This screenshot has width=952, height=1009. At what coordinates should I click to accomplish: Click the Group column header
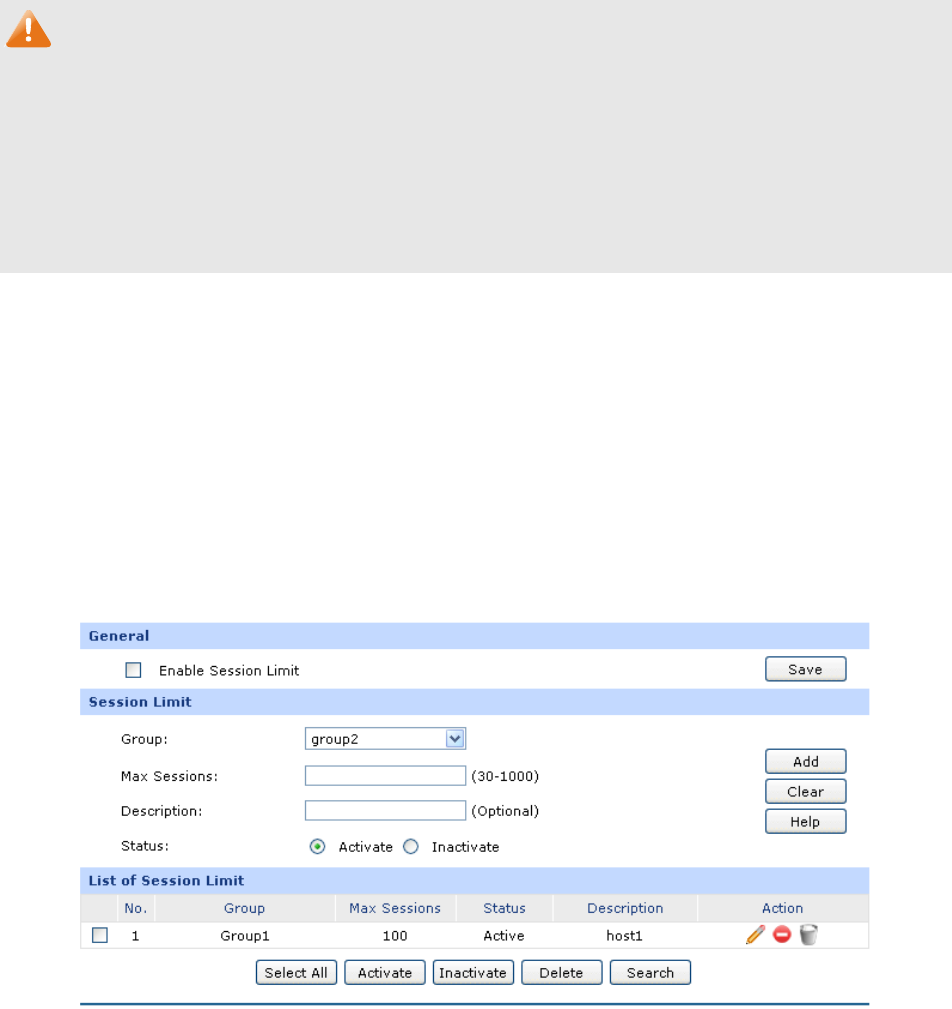pyautogui.click(x=245, y=908)
